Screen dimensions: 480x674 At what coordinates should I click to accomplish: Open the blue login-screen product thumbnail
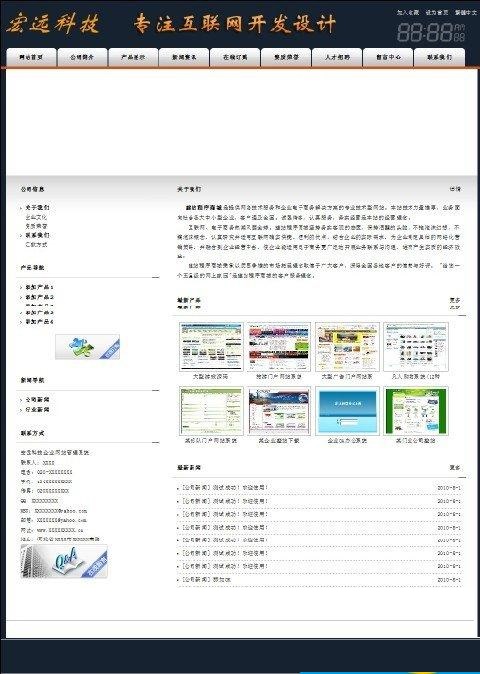[x=347, y=411]
